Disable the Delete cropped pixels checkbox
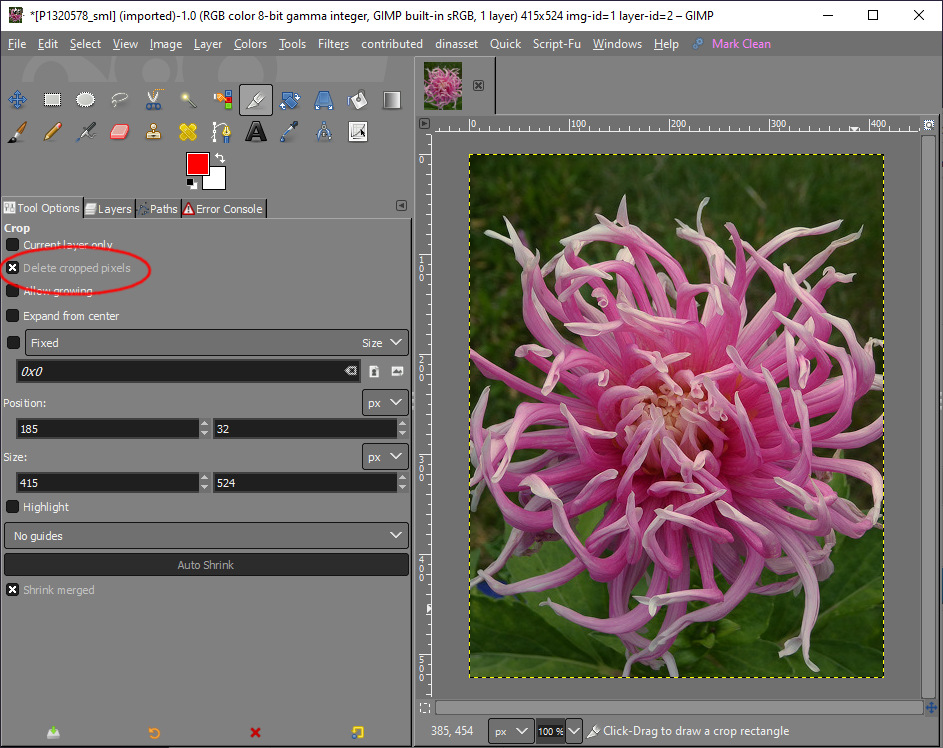Image resolution: width=943 pixels, height=748 pixels. [13, 268]
